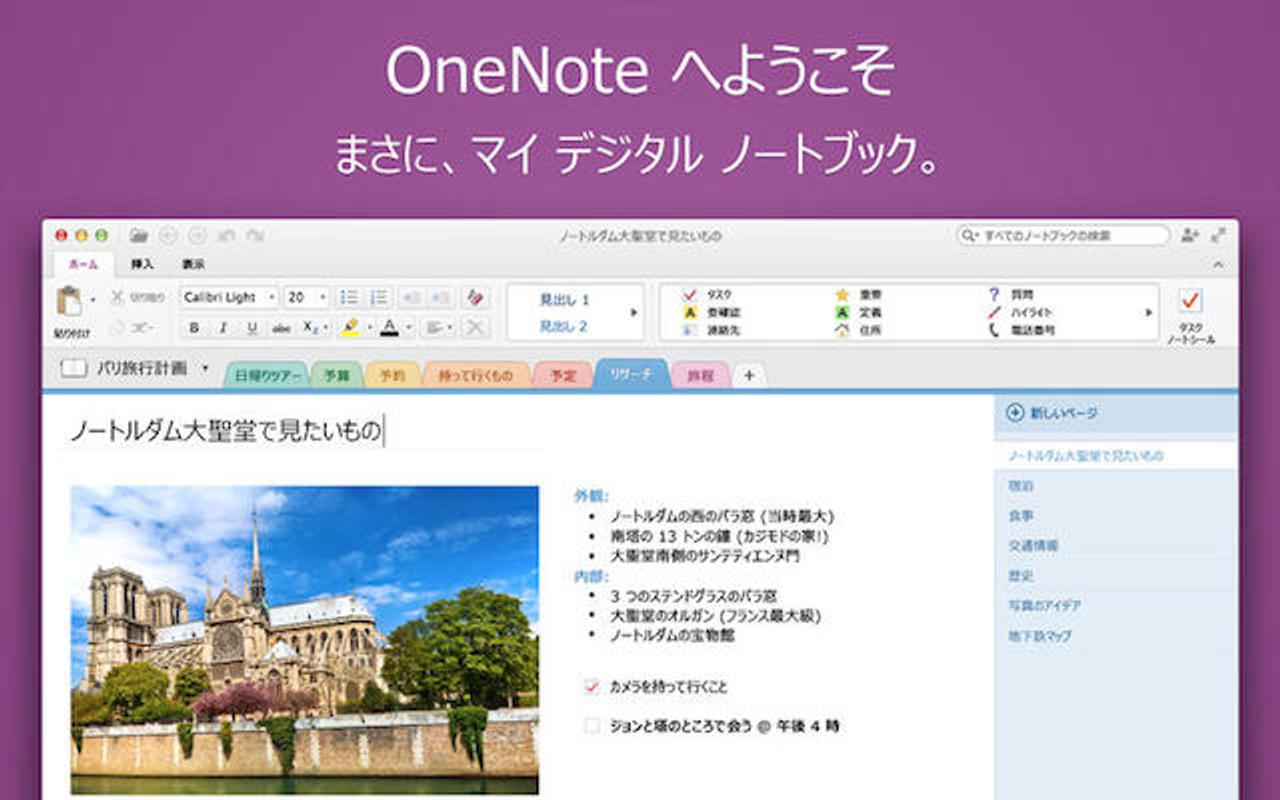The height and width of the screenshot is (800, 1280).
Task: Click the page title ノートルダム大聖堂で見たいもの
Action: (x=225, y=431)
